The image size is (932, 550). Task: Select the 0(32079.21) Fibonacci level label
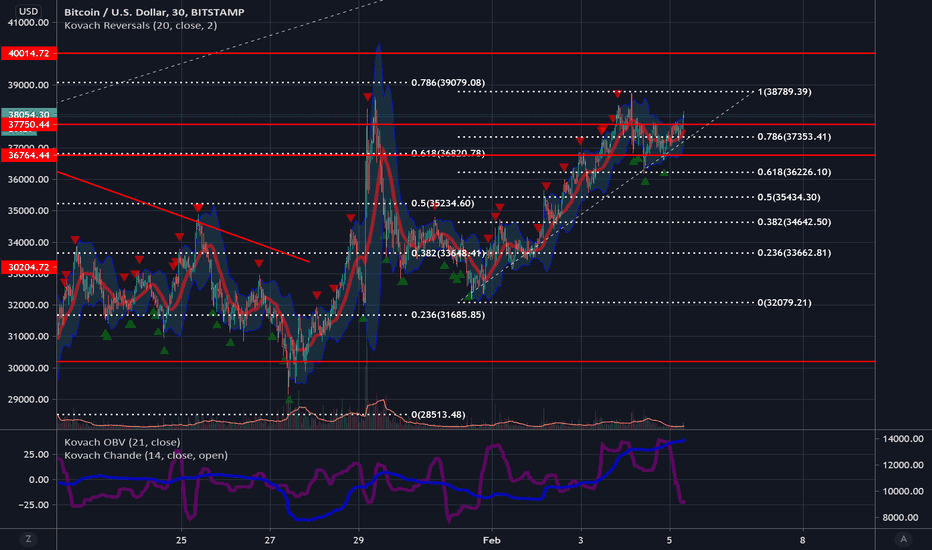785,303
